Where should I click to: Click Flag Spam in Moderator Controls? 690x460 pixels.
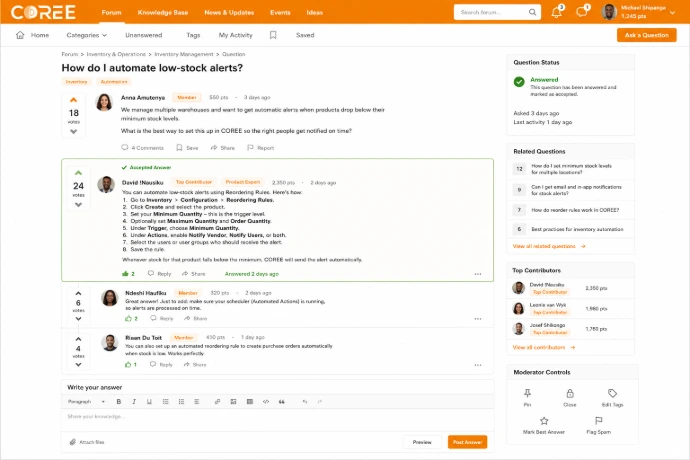598,425
